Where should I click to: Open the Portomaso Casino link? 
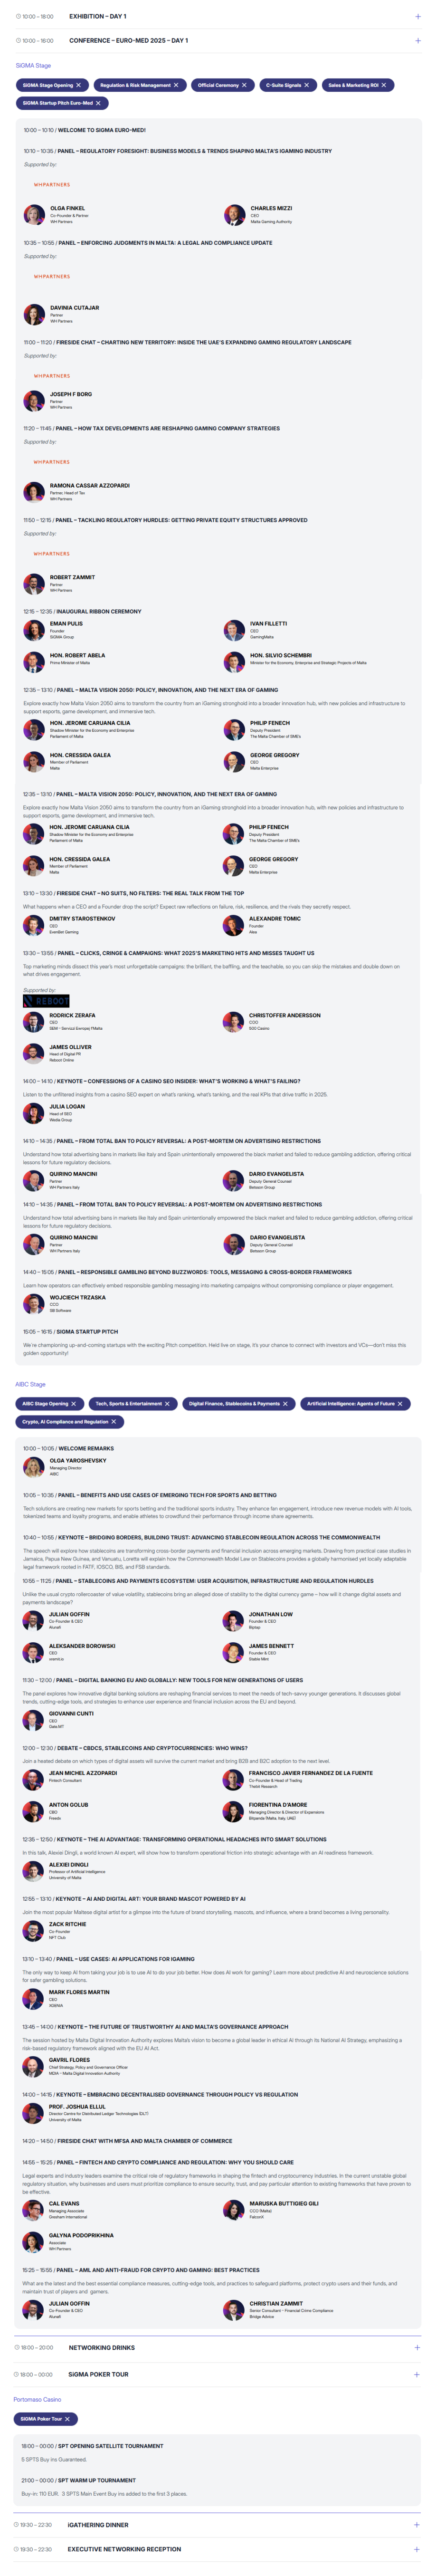37,2399
